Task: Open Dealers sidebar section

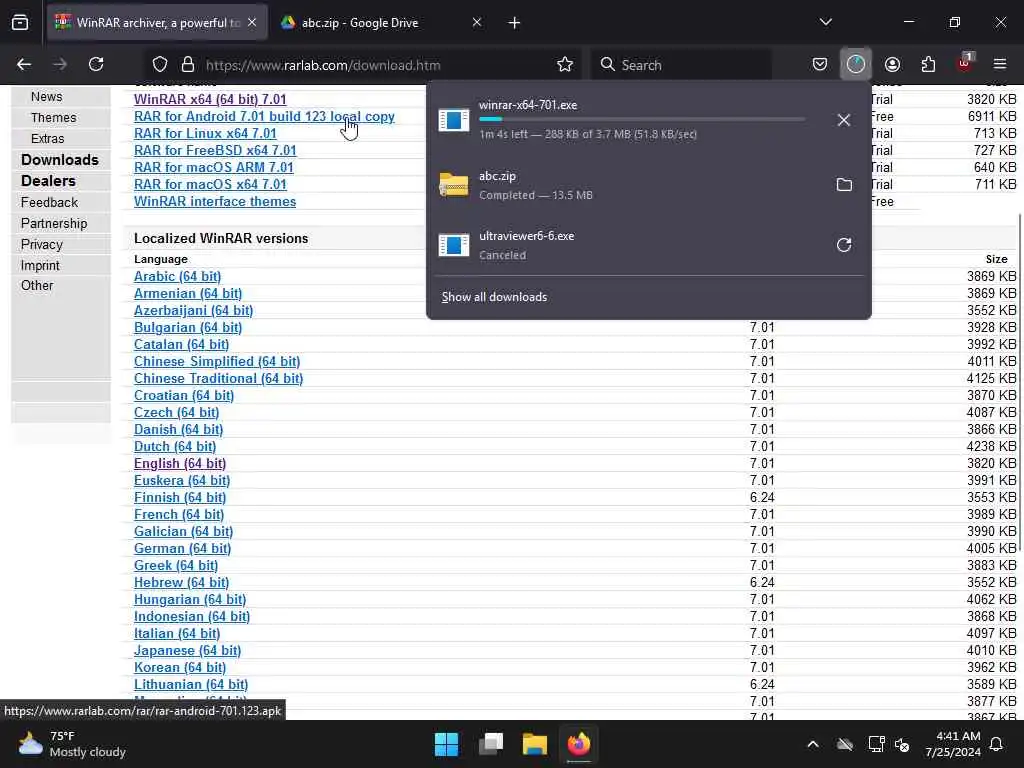Action: pyautogui.click(x=48, y=181)
